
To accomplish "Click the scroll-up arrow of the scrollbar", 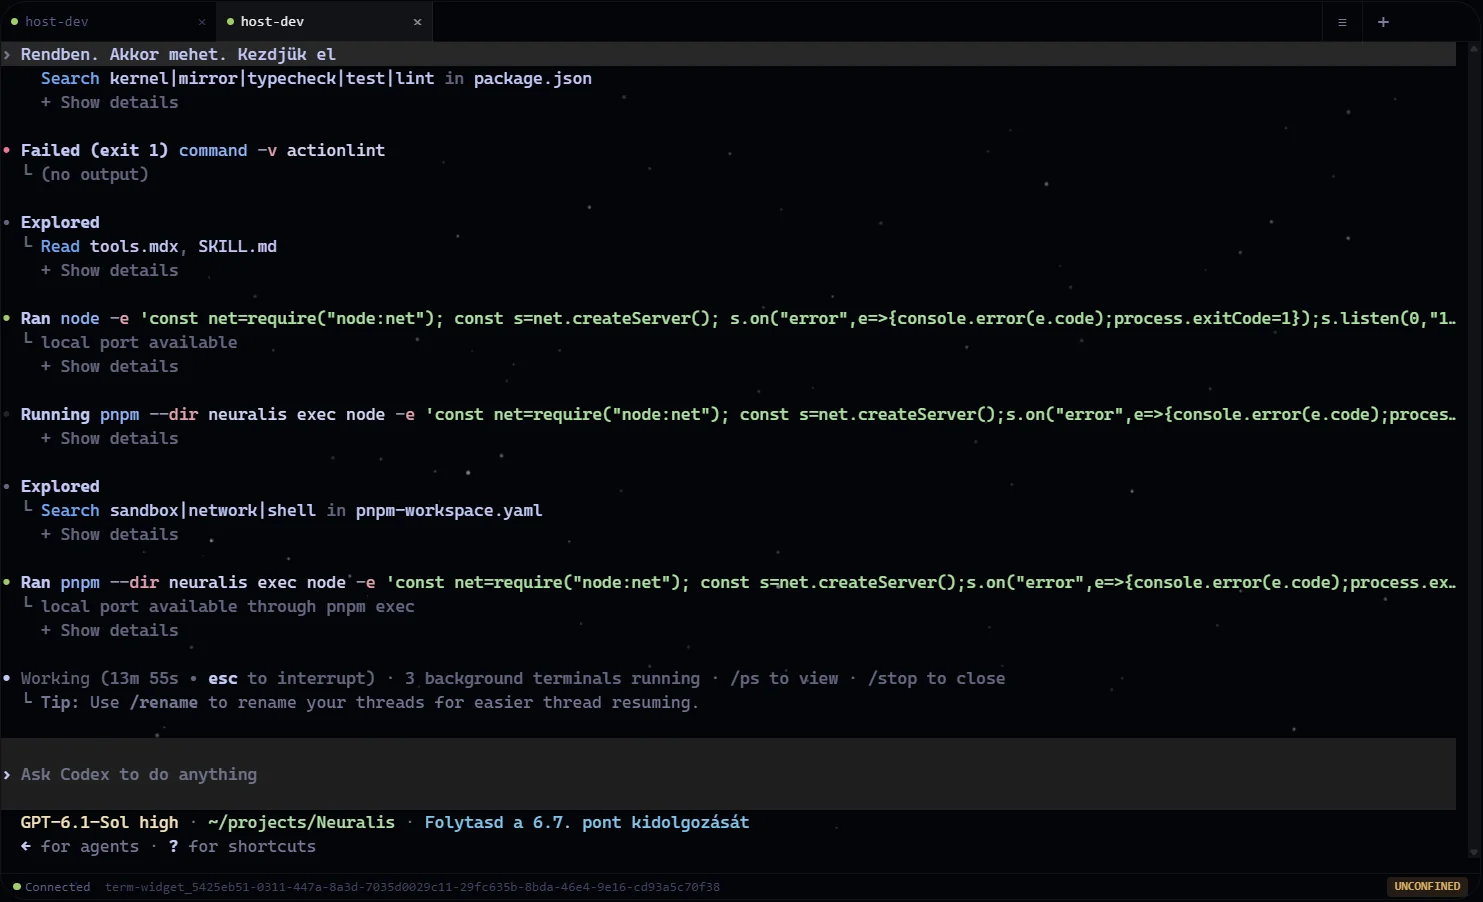I will 1473,47.
